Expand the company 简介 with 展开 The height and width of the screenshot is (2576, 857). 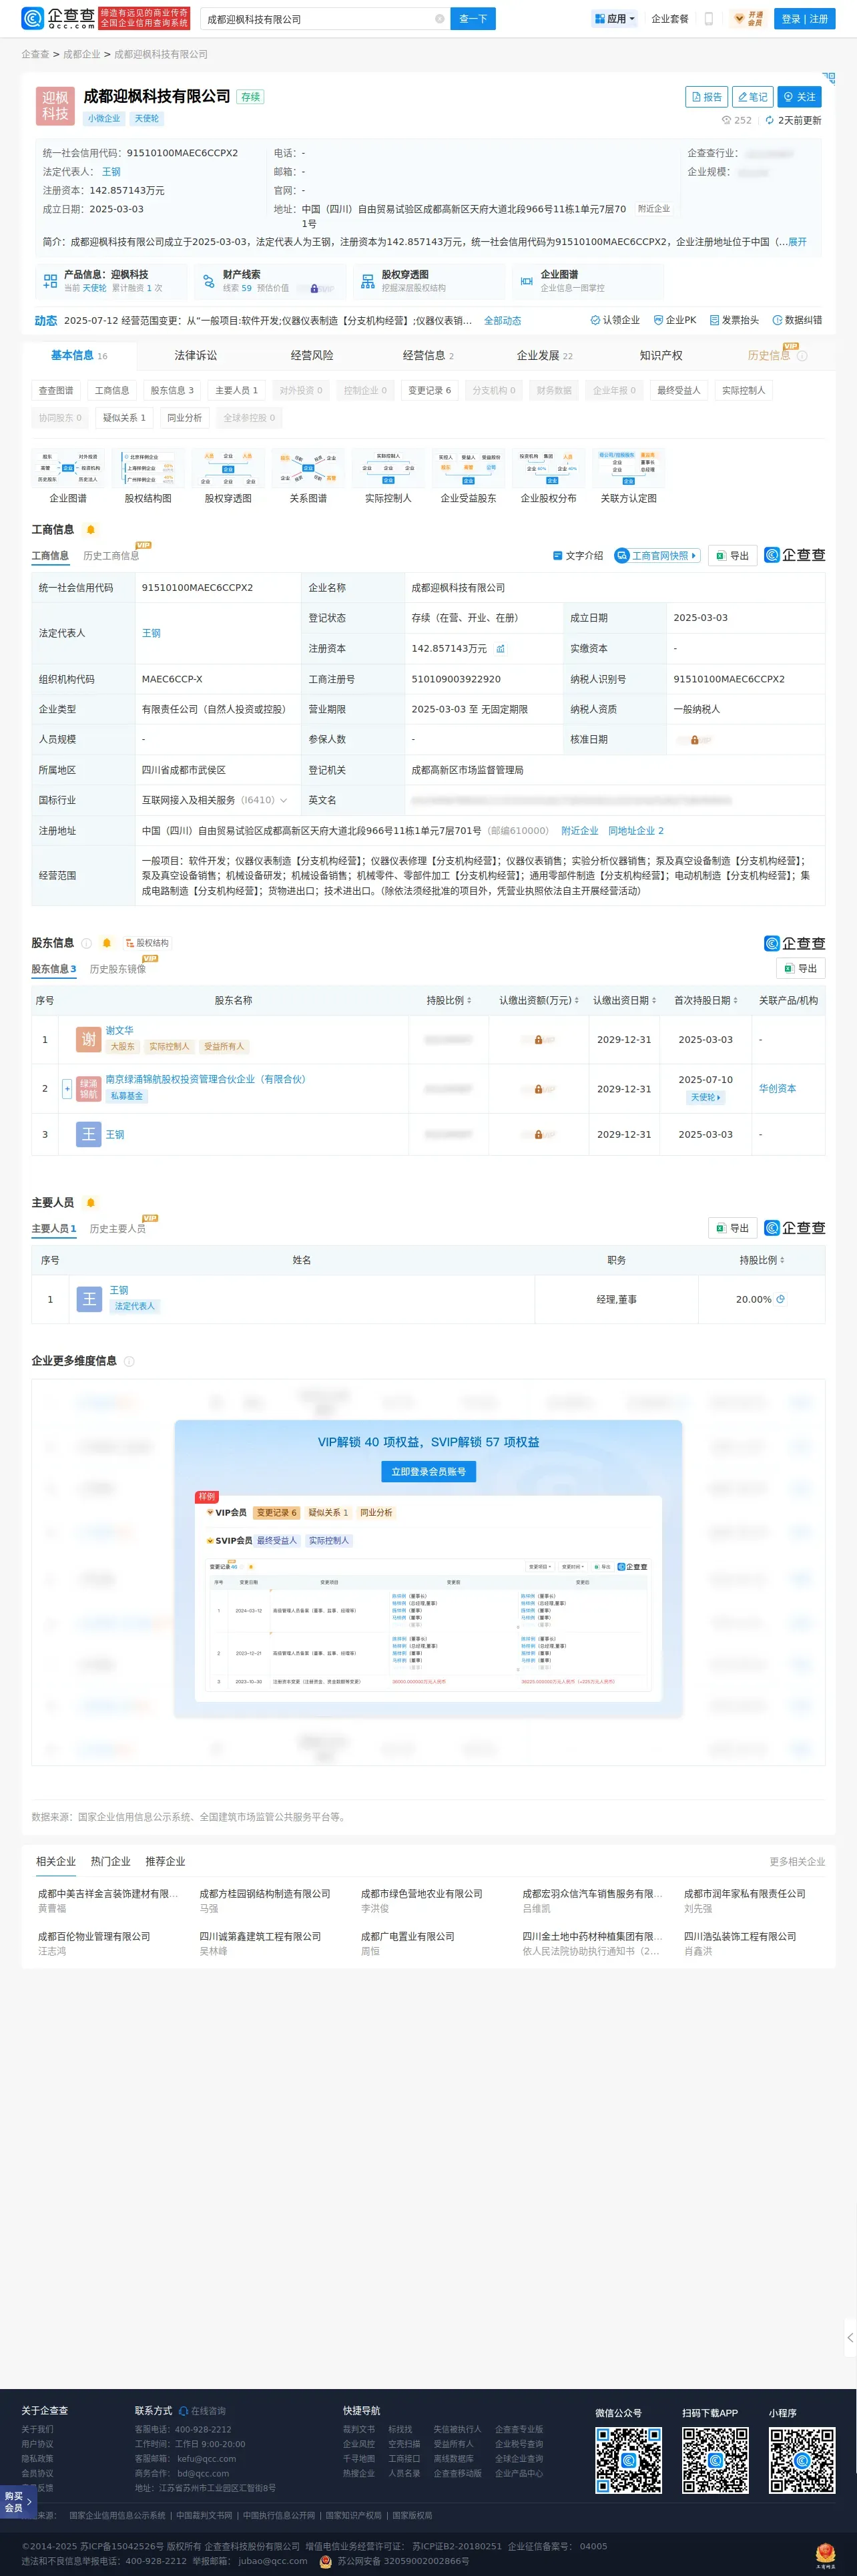point(797,242)
